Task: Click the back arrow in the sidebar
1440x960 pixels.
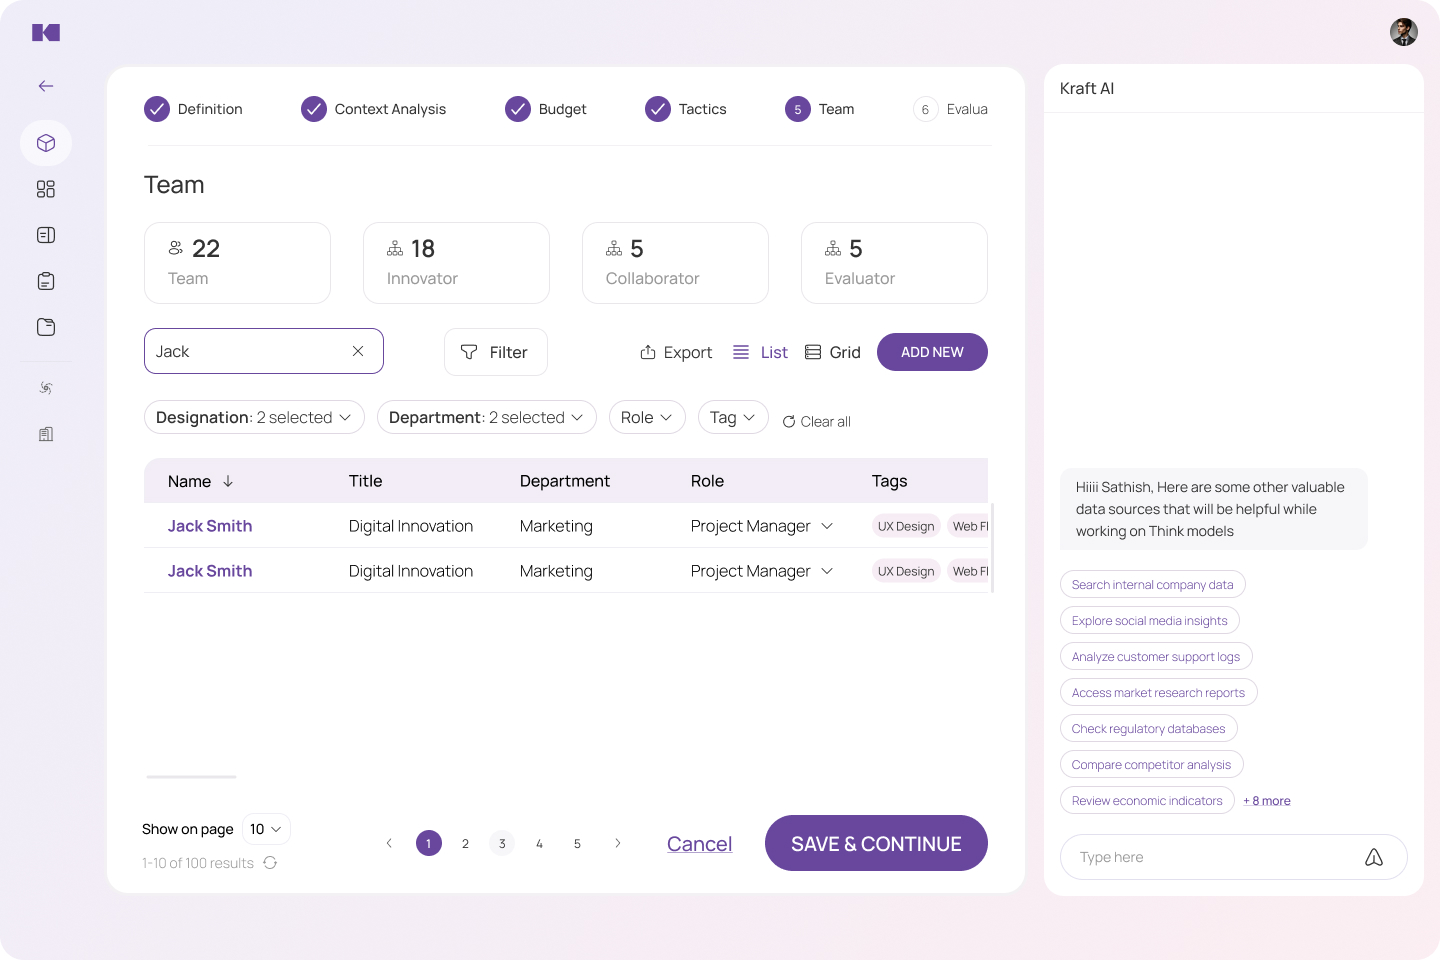Action: [x=46, y=86]
